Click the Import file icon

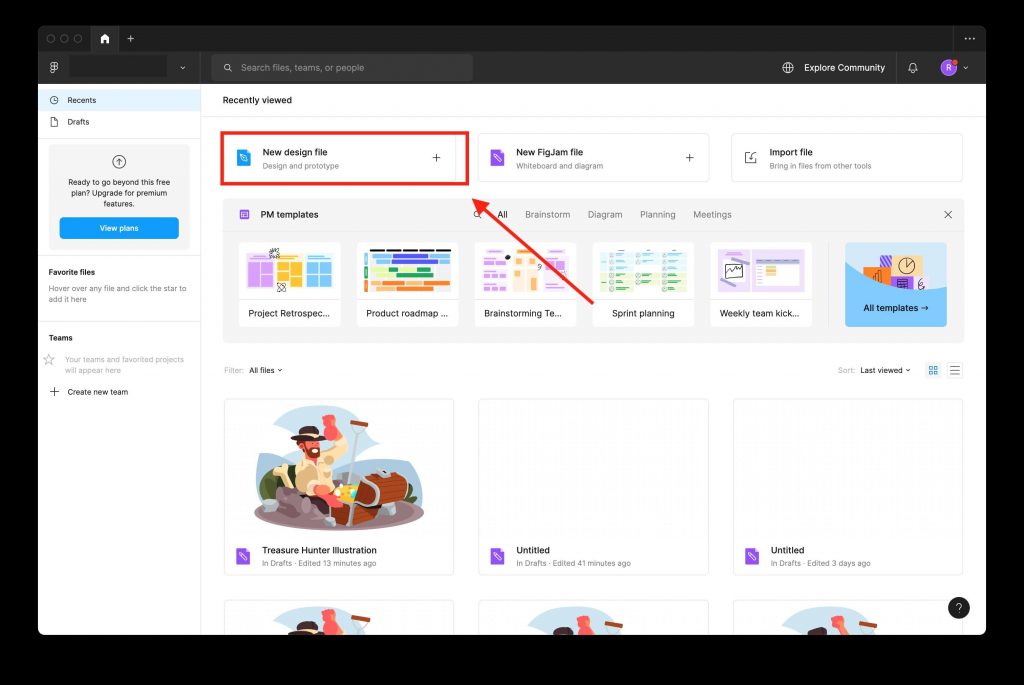(x=750, y=157)
